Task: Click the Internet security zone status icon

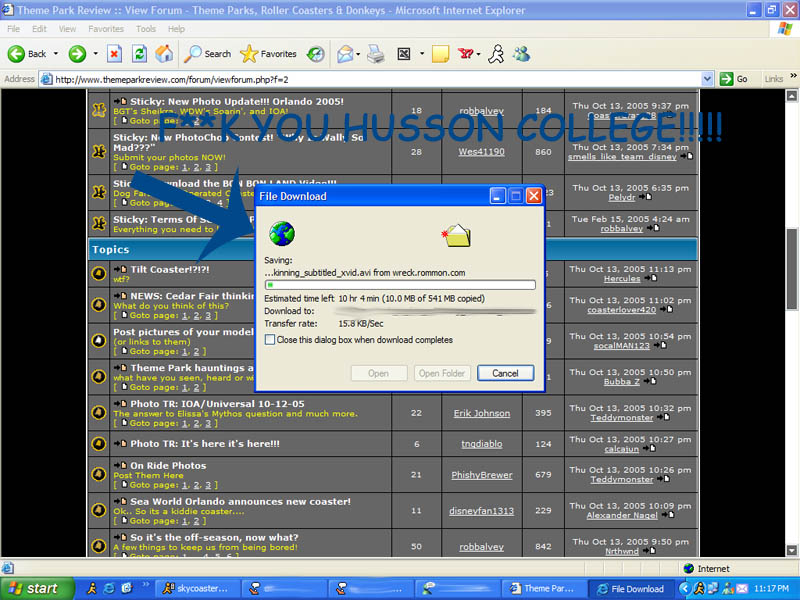Action: point(689,568)
